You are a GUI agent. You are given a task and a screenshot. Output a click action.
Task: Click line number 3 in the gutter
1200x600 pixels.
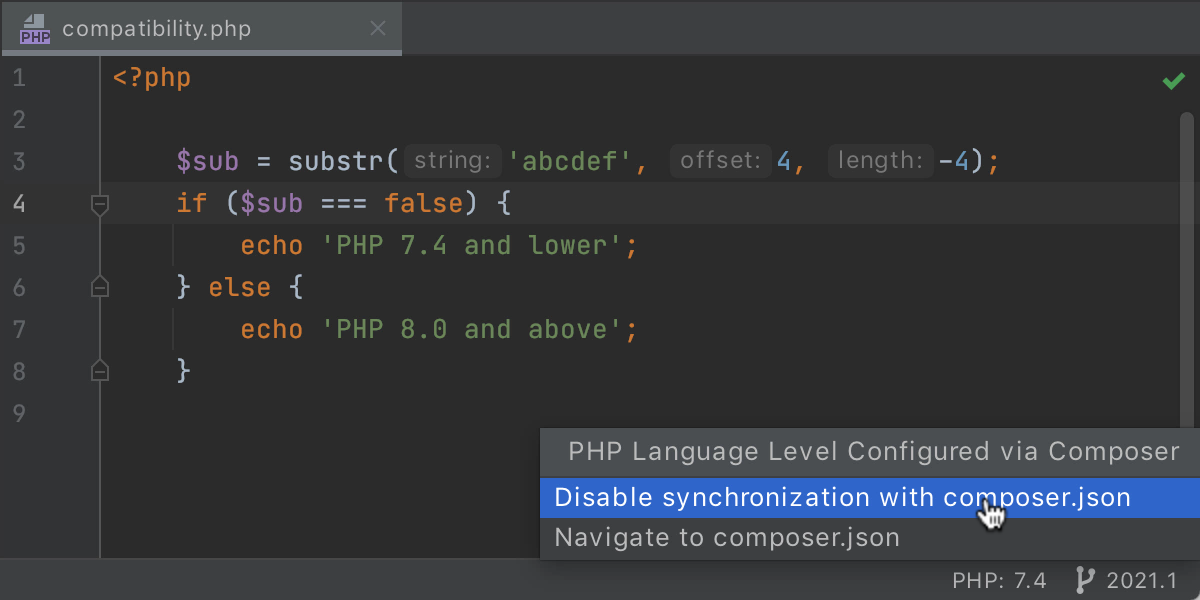pyautogui.click(x=19, y=161)
